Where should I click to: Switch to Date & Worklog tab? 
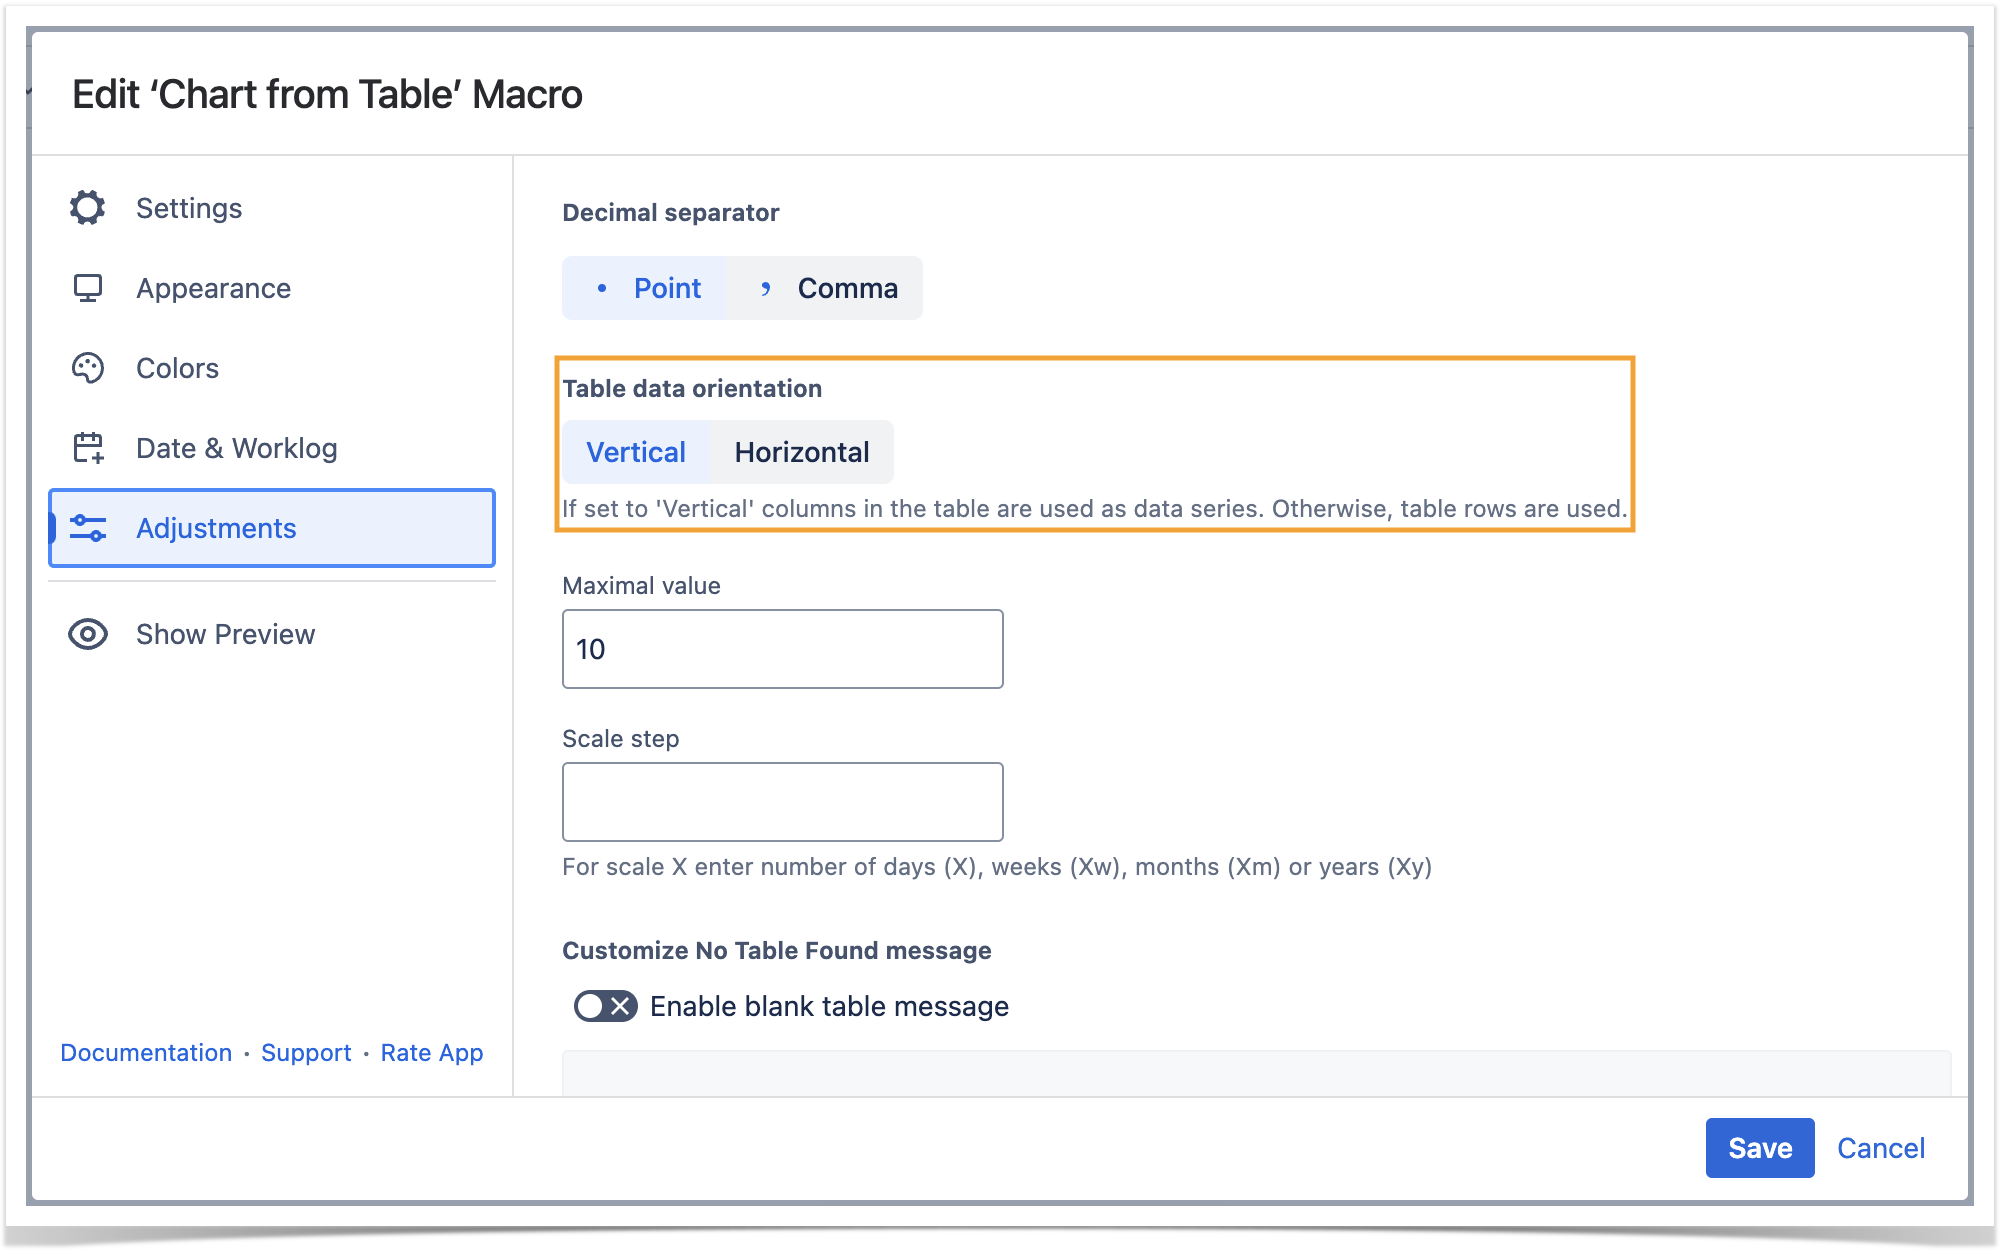tap(236, 448)
